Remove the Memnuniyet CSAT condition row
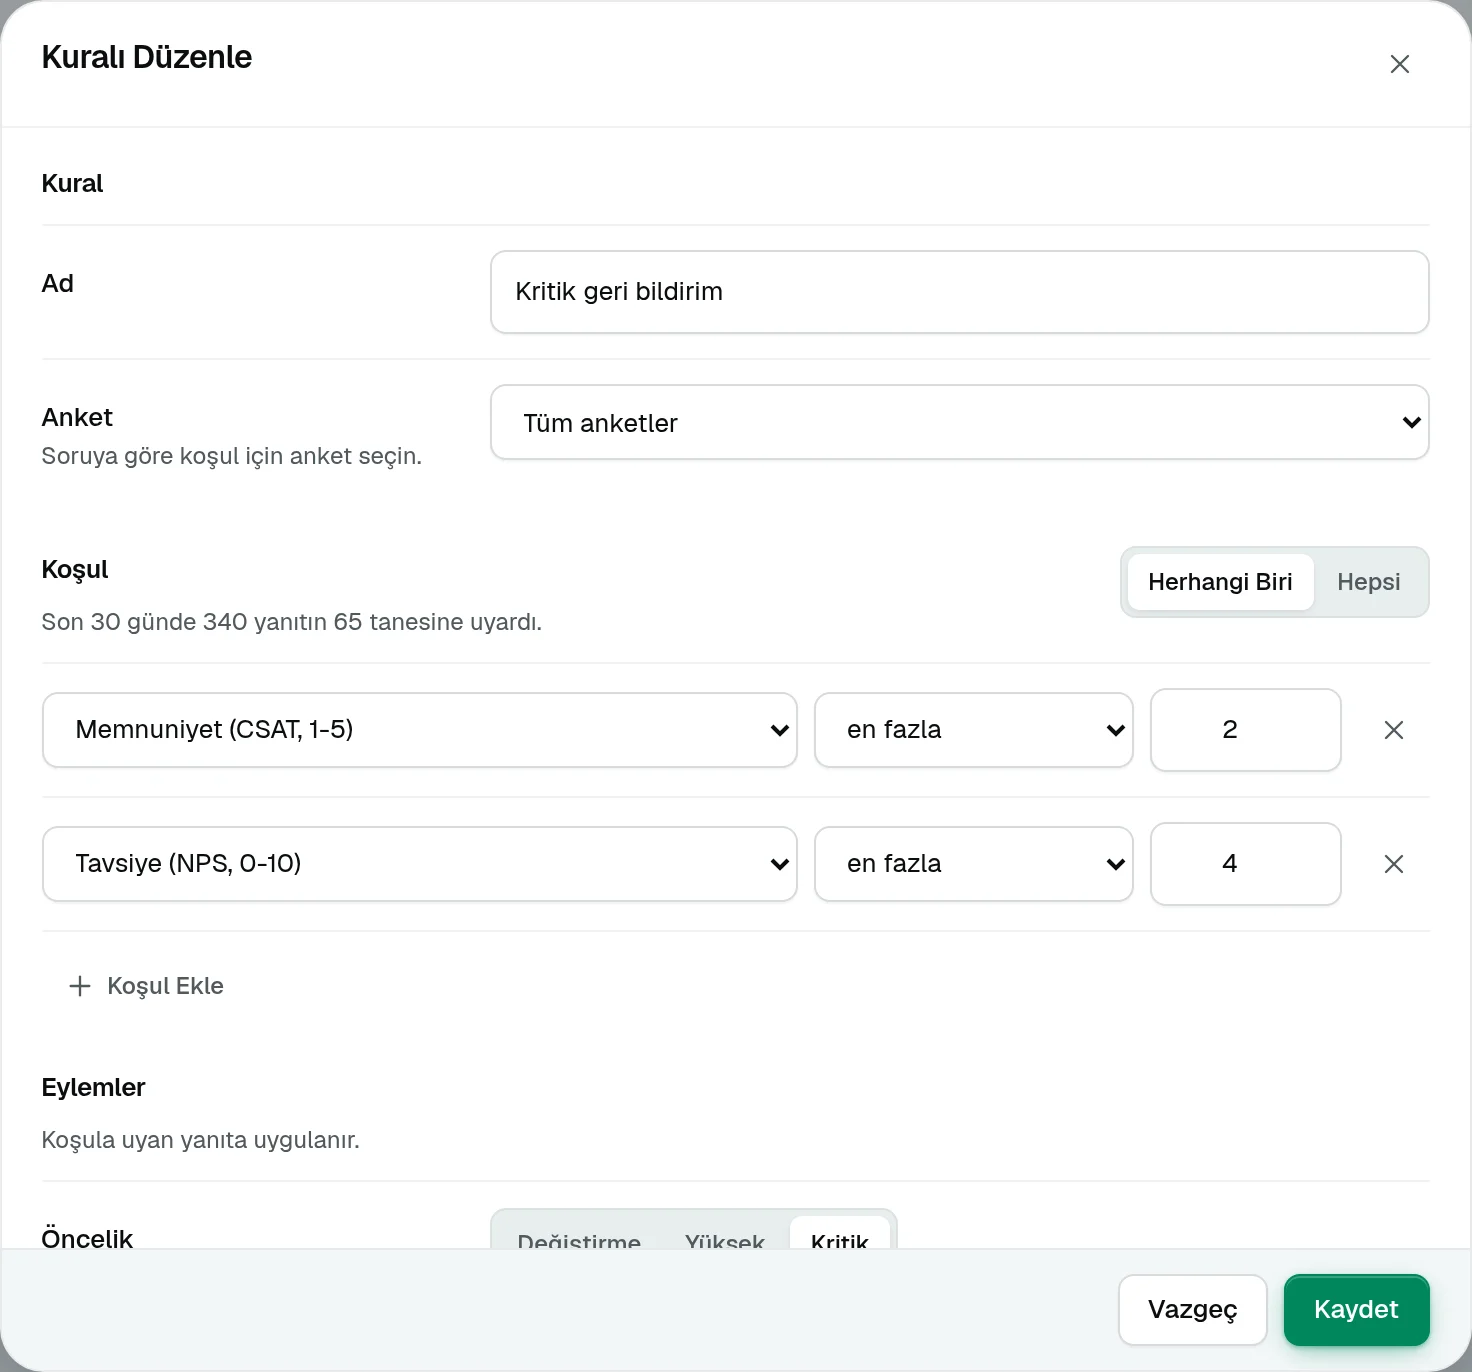Screen dimensions: 1472x1372 coord(1393,730)
